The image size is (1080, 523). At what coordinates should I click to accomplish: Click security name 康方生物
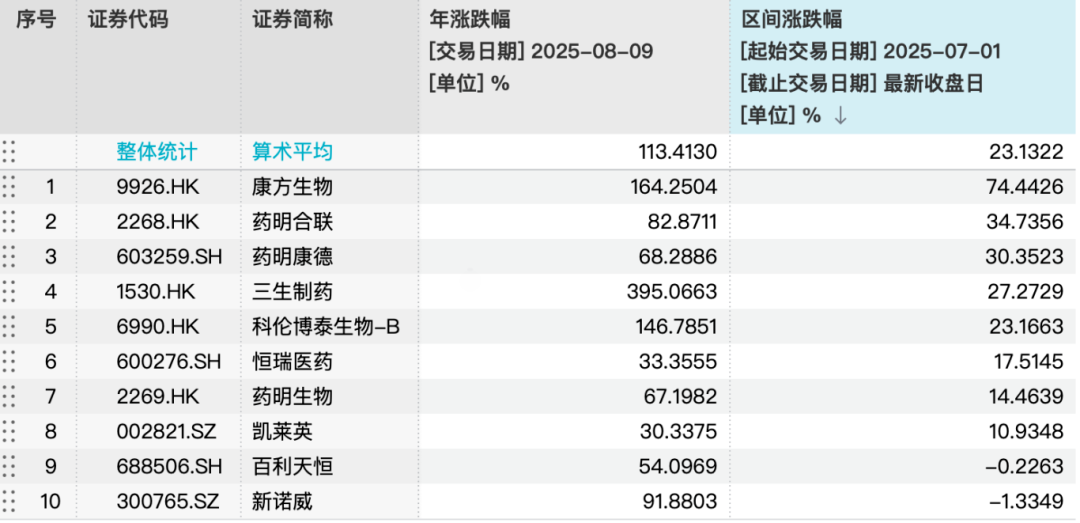[x=293, y=187]
